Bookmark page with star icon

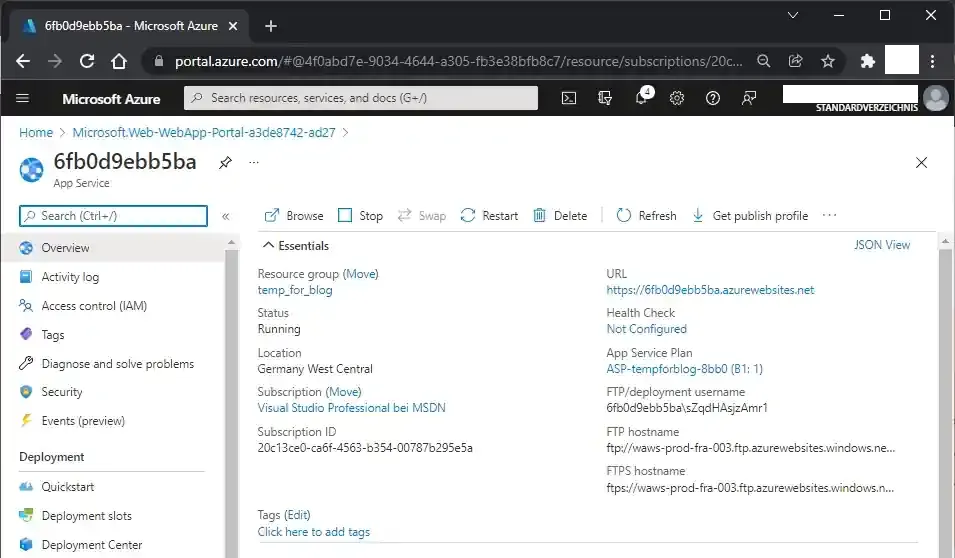coord(827,61)
